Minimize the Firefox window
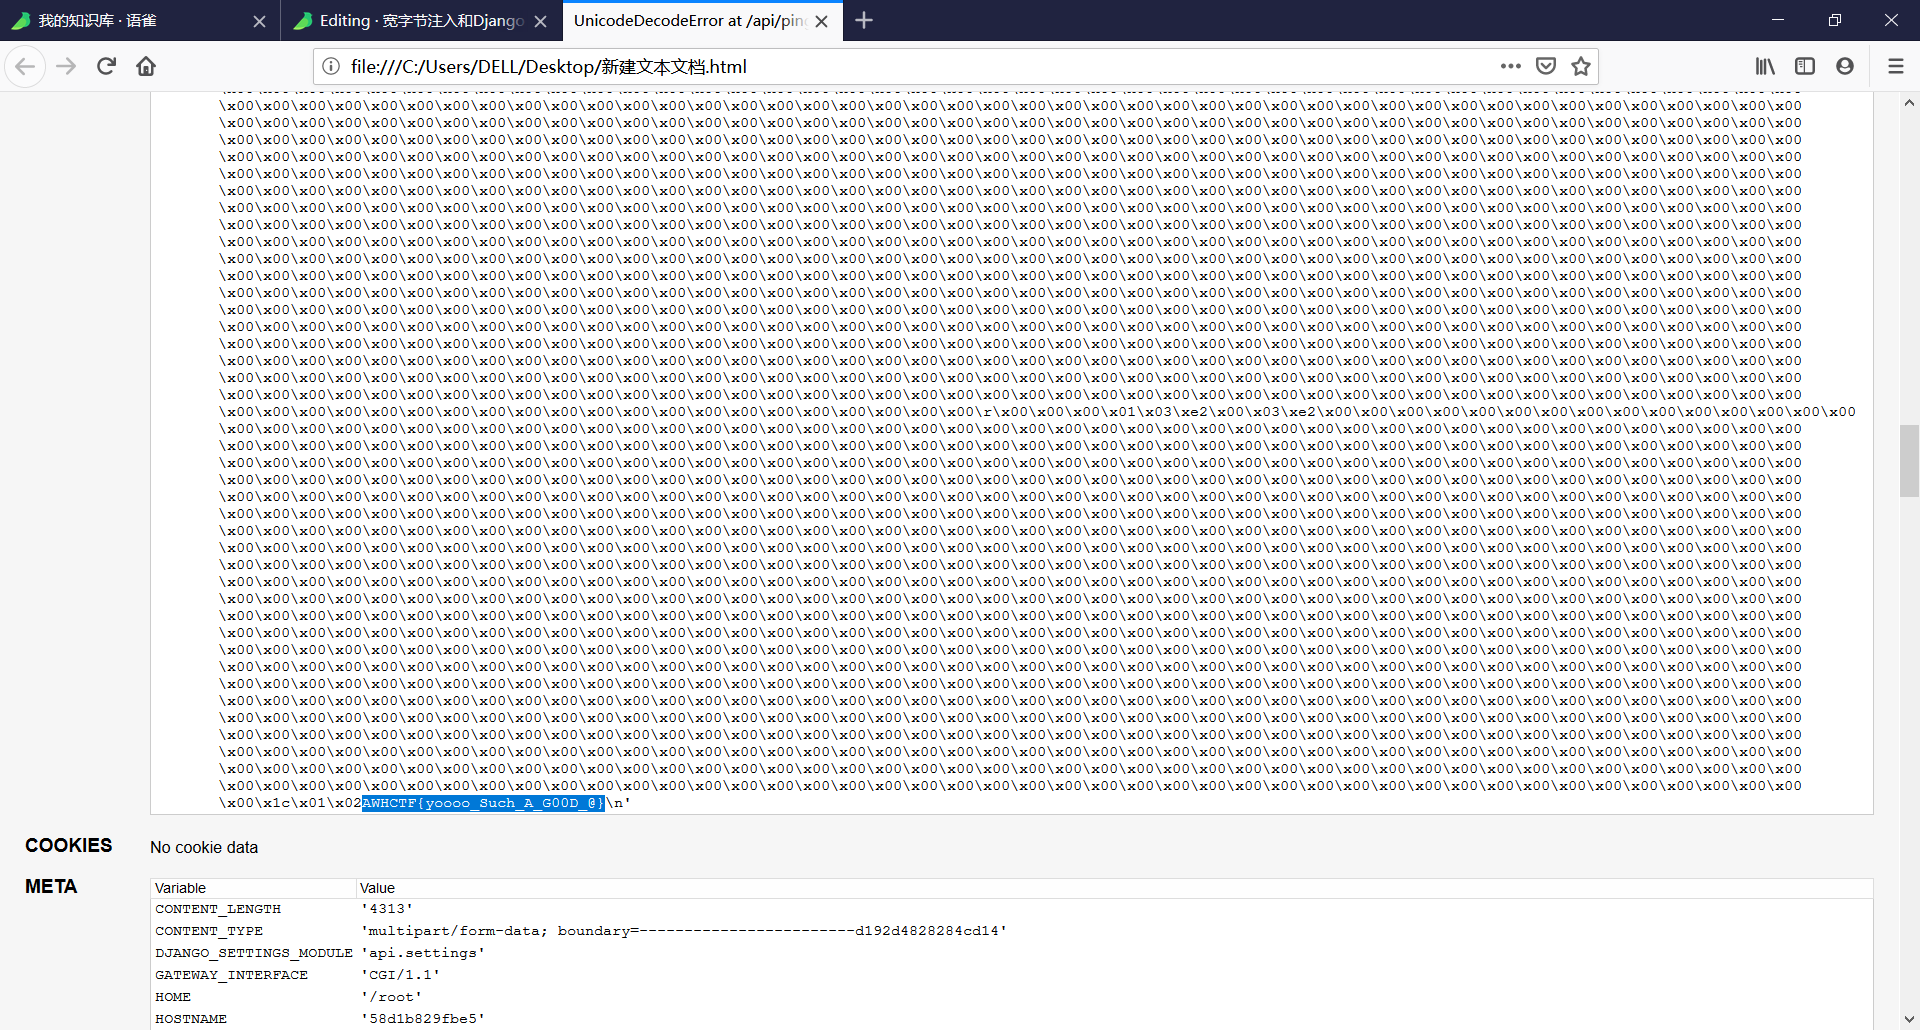 tap(1778, 20)
